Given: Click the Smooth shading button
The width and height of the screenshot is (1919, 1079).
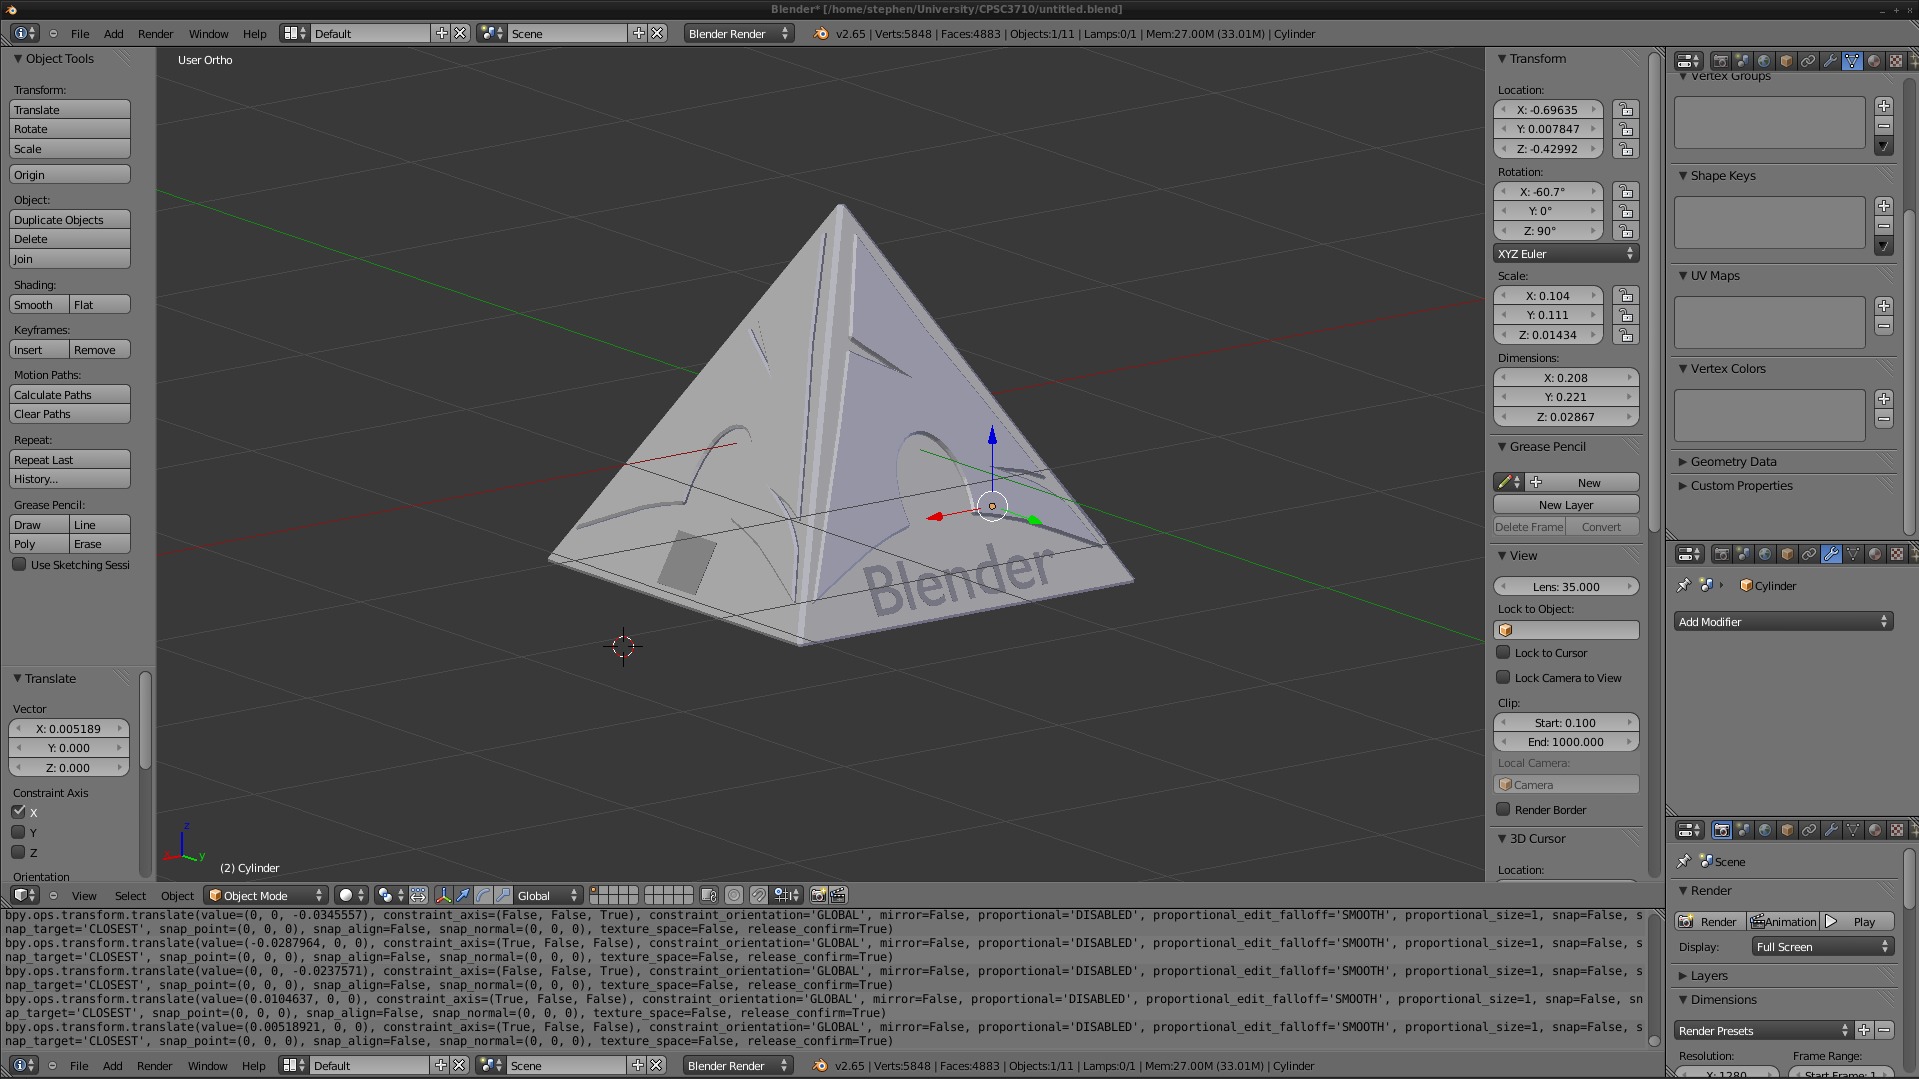Looking at the screenshot, I should (39, 305).
